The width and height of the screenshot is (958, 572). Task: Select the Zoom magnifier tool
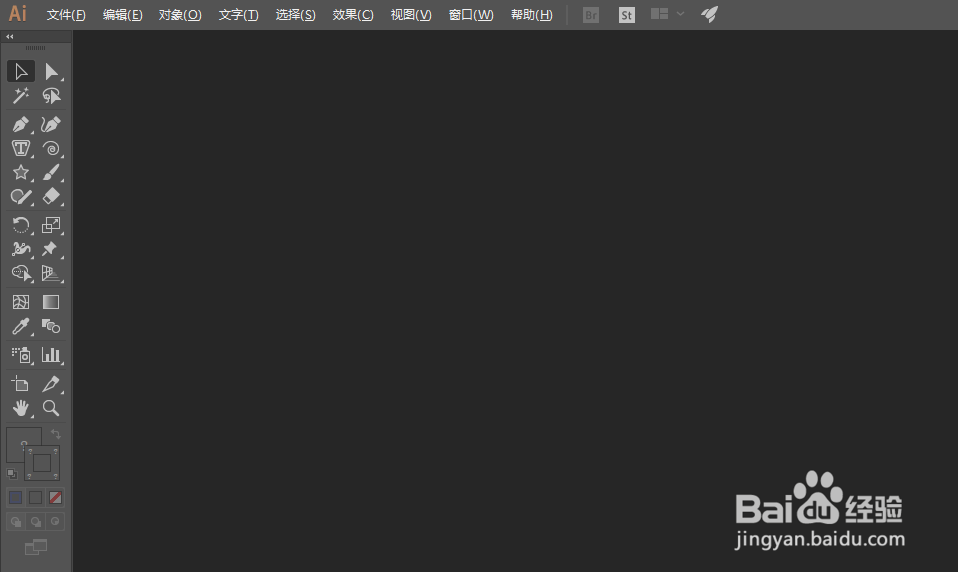(51, 408)
